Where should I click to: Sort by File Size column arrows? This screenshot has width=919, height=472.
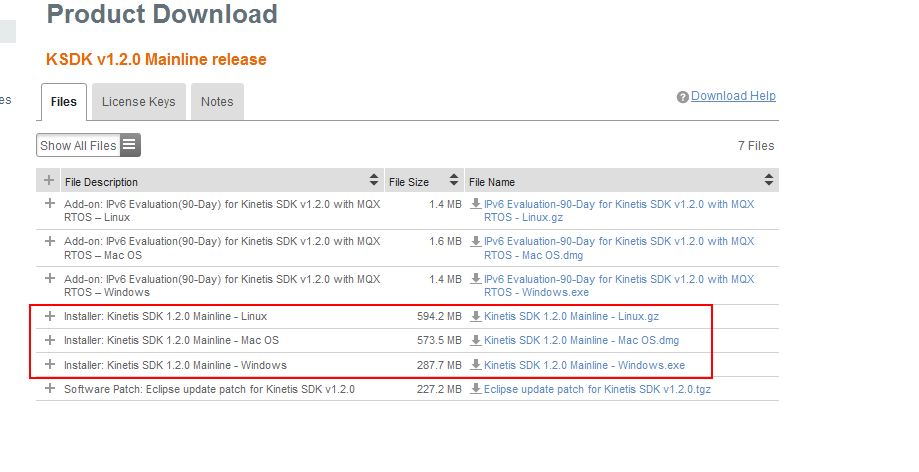tap(454, 180)
